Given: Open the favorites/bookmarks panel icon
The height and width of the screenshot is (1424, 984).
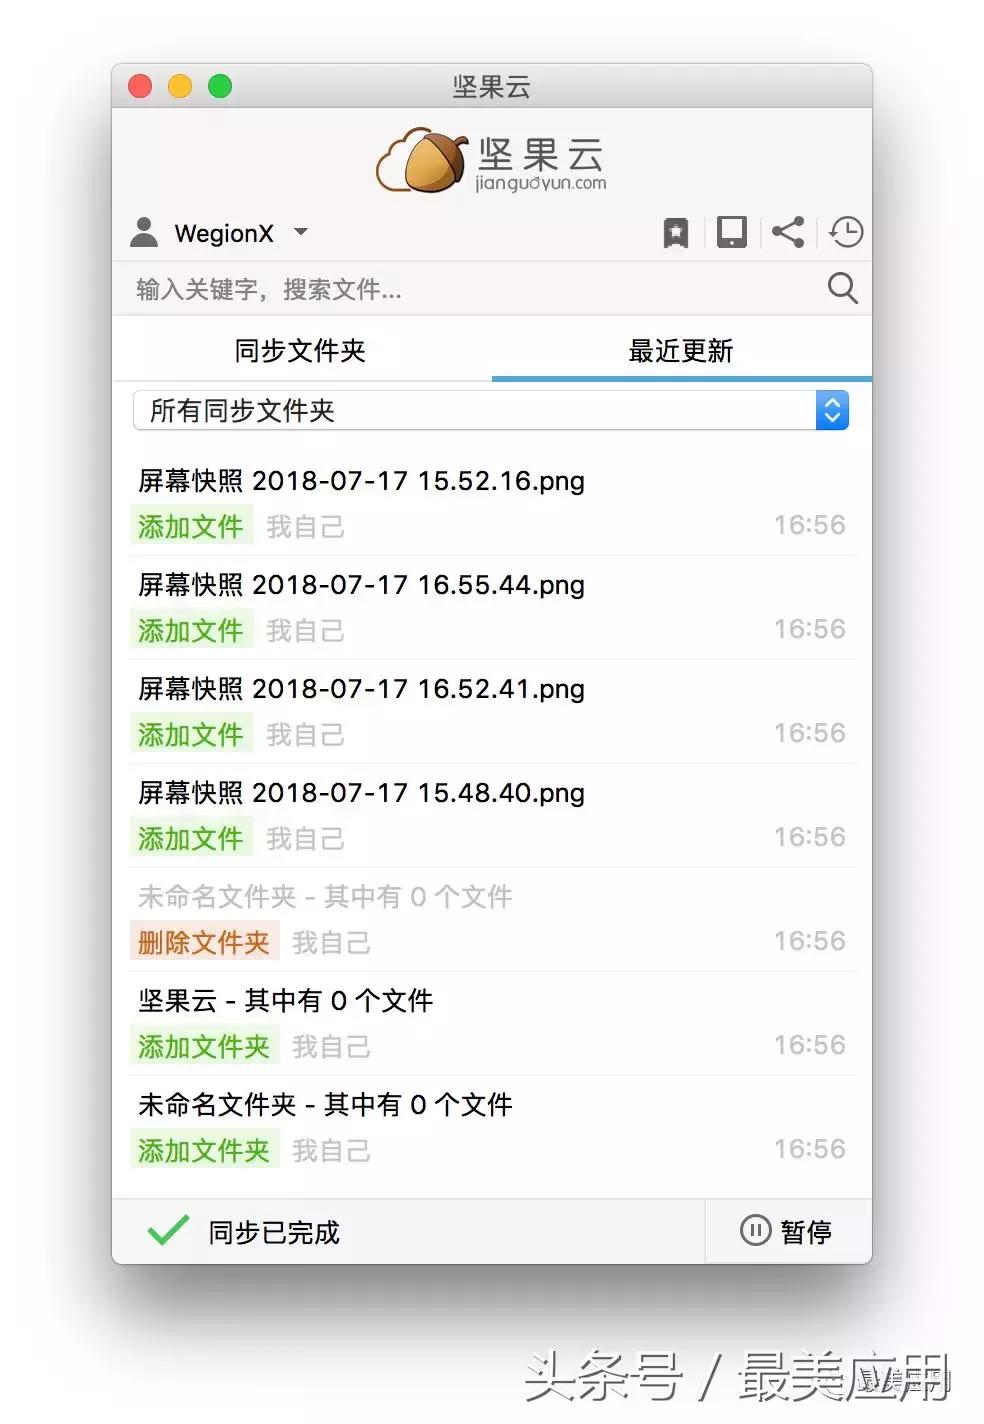Looking at the screenshot, I should [676, 232].
